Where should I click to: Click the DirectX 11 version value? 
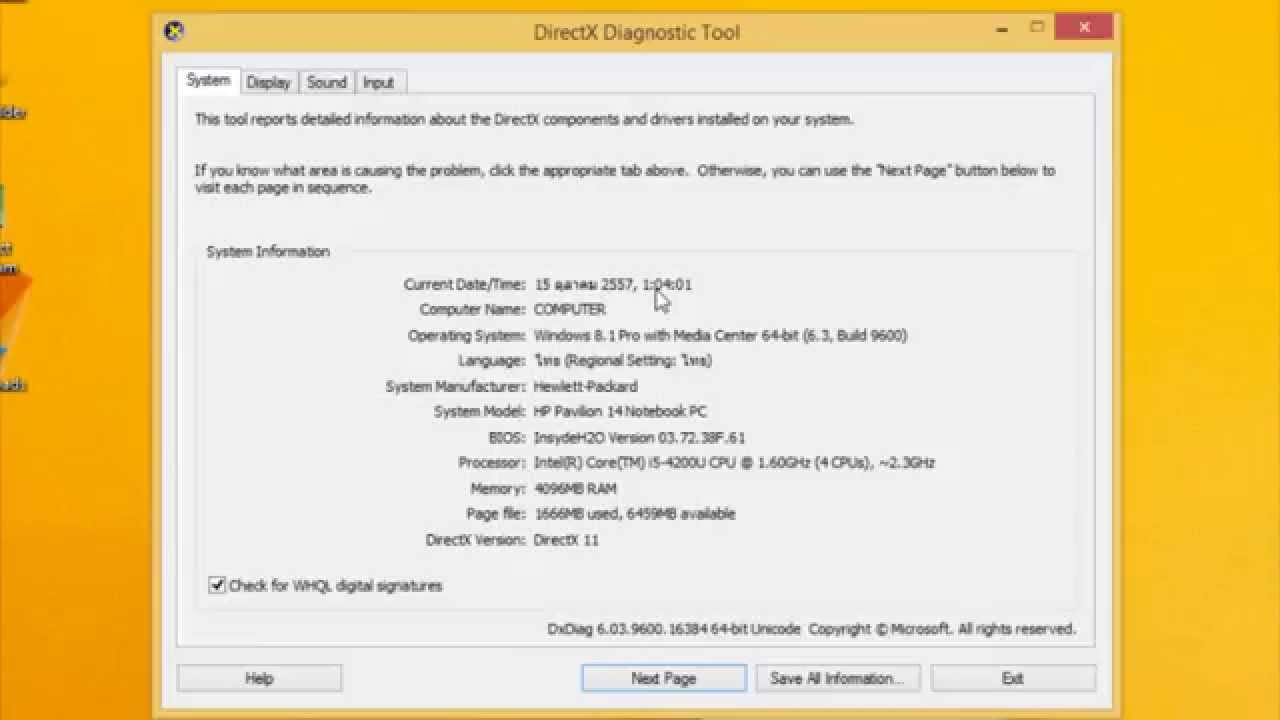pos(566,539)
